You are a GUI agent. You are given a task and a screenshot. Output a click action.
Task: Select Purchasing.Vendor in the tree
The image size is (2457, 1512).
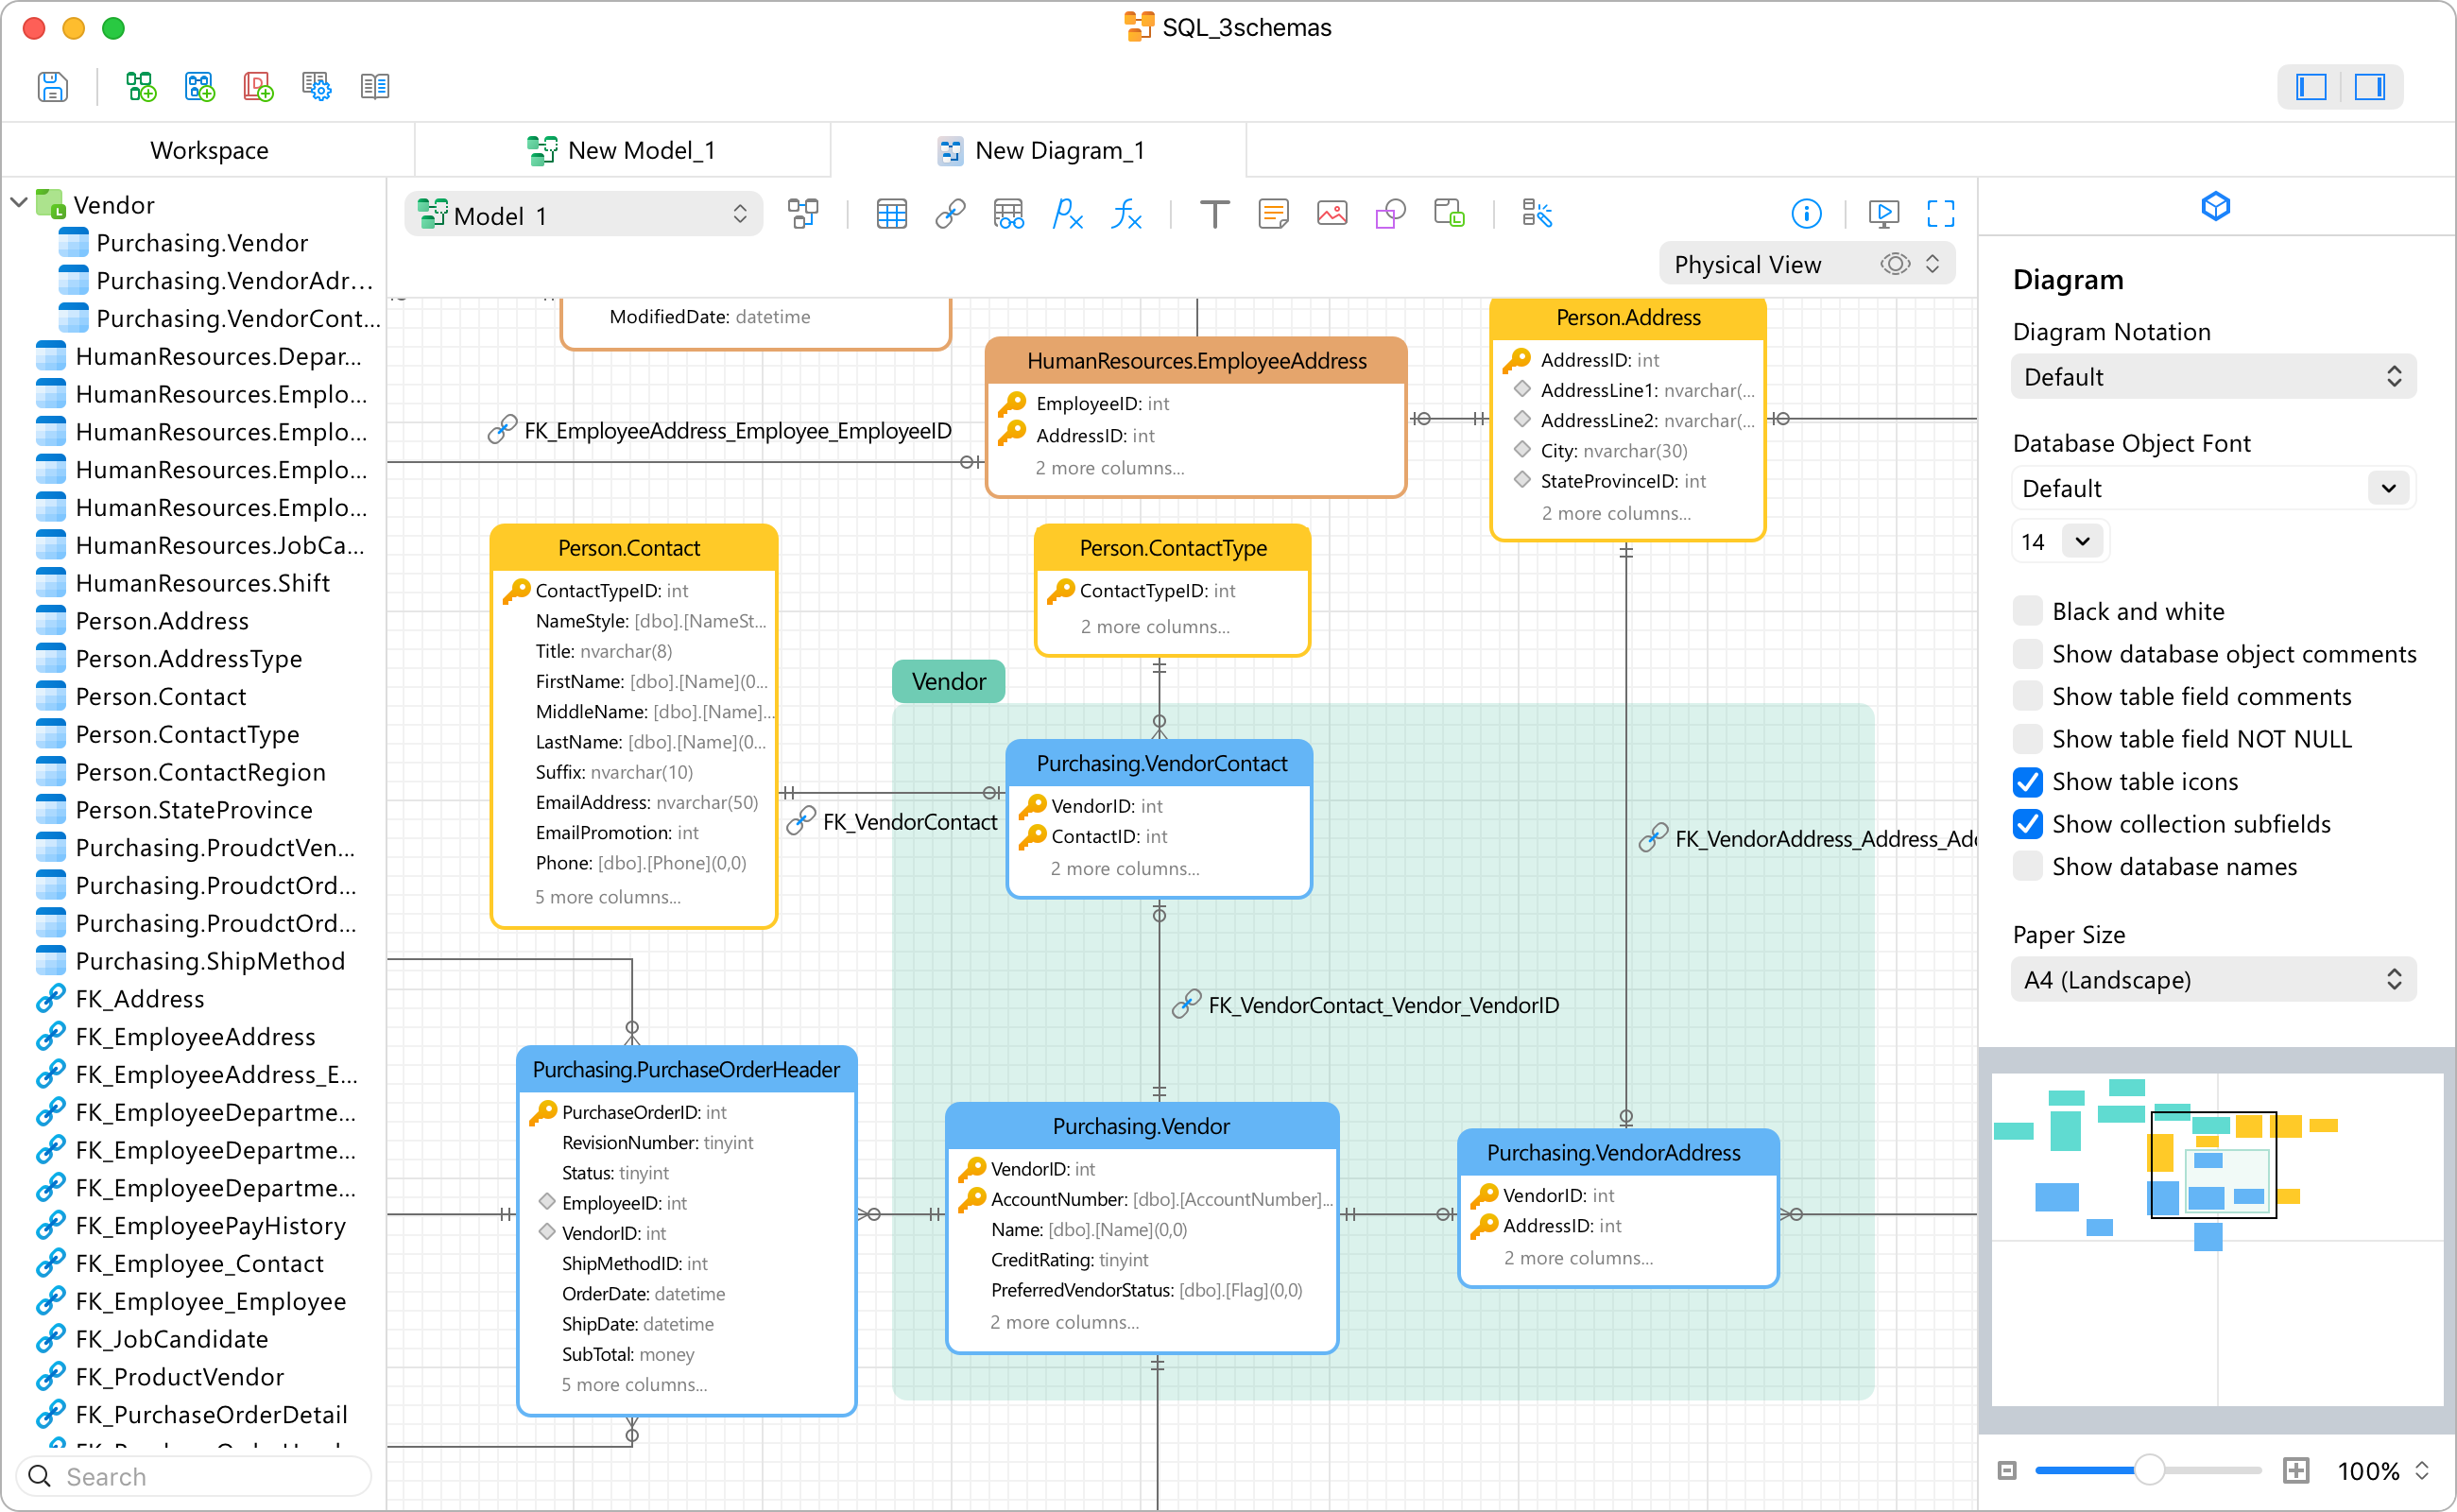[x=202, y=243]
